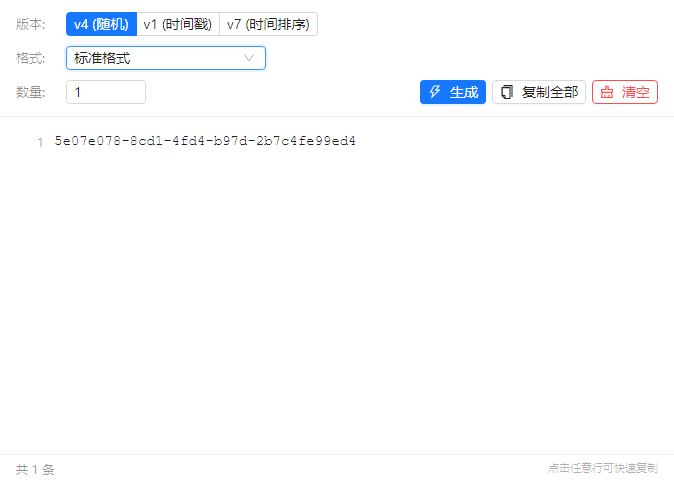Click the 生成 generate button
Screen dimensions: 674x482
coord(453,92)
